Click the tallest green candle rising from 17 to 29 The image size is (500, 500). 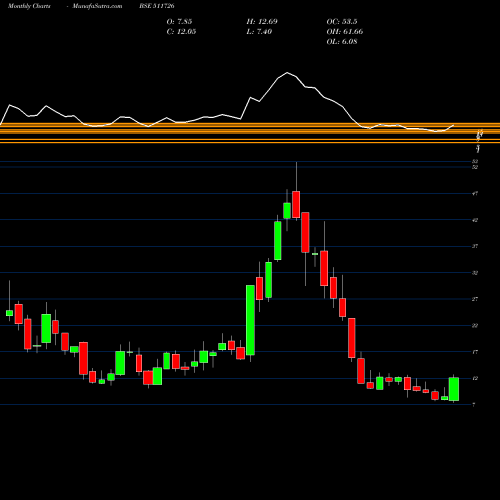point(250,320)
